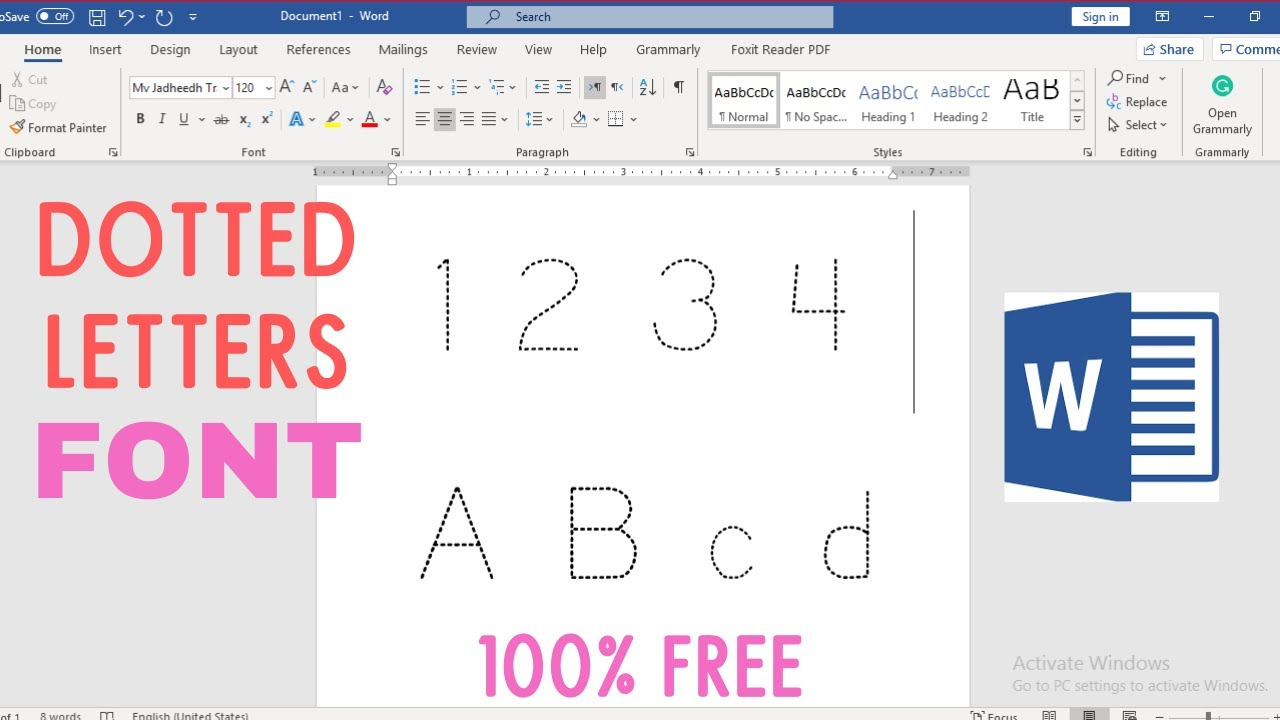Open the Grammarly ribbon tab

point(667,49)
